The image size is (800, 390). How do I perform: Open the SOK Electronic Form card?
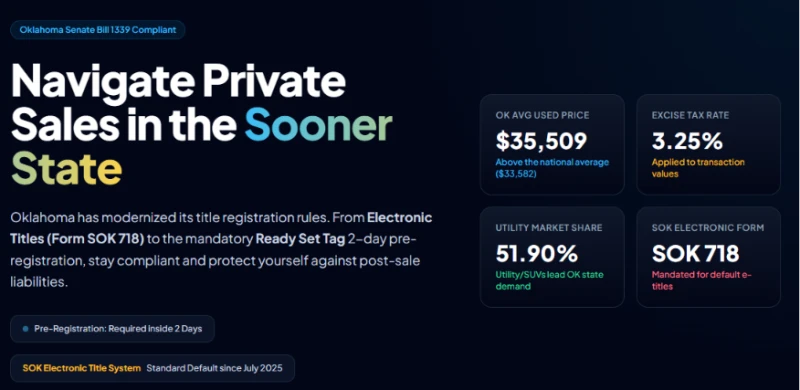[x=709, y=257]
